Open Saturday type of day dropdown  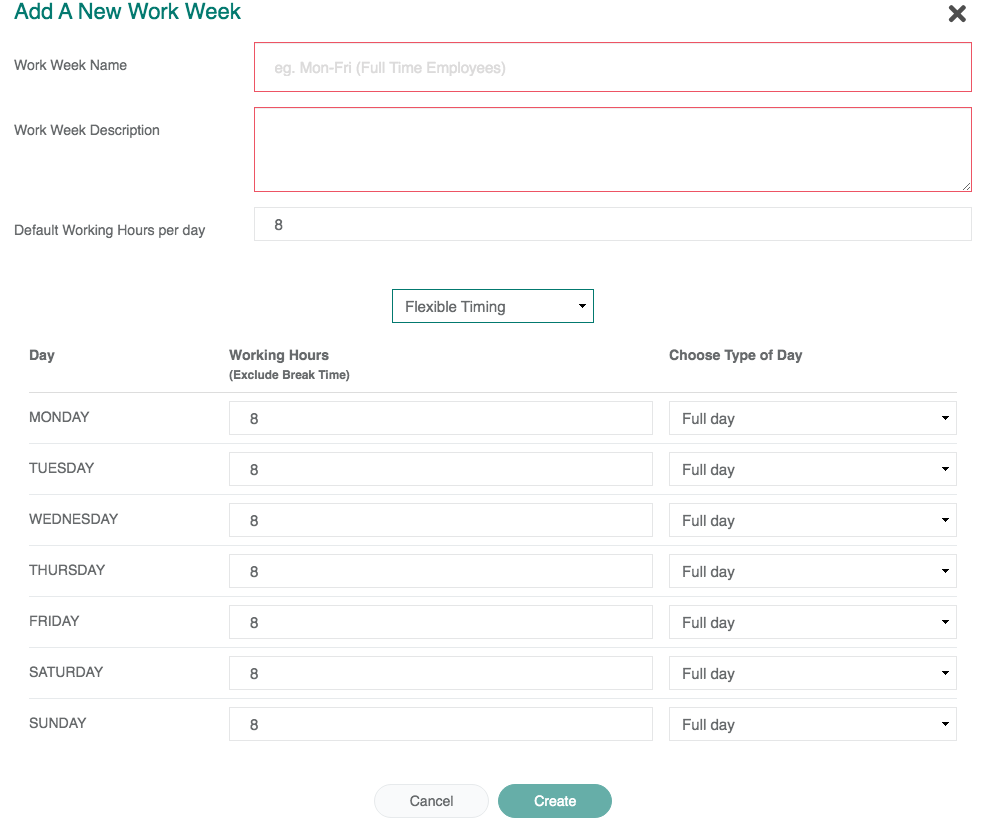pyautogui.click(x=812, y=673)
